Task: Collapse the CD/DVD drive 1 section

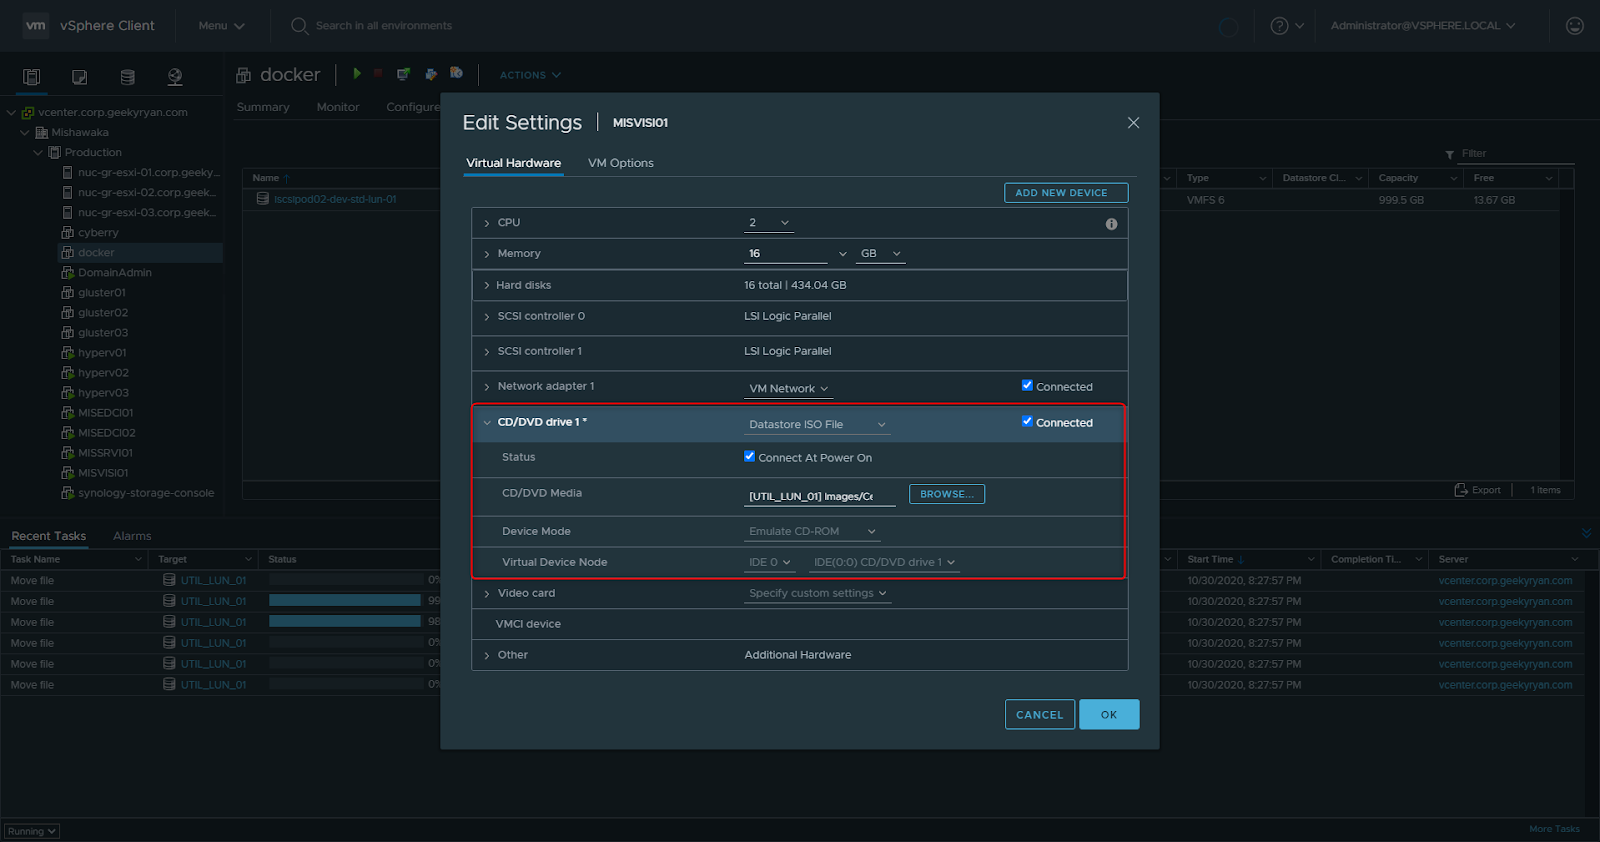Action: click(487, 422)
